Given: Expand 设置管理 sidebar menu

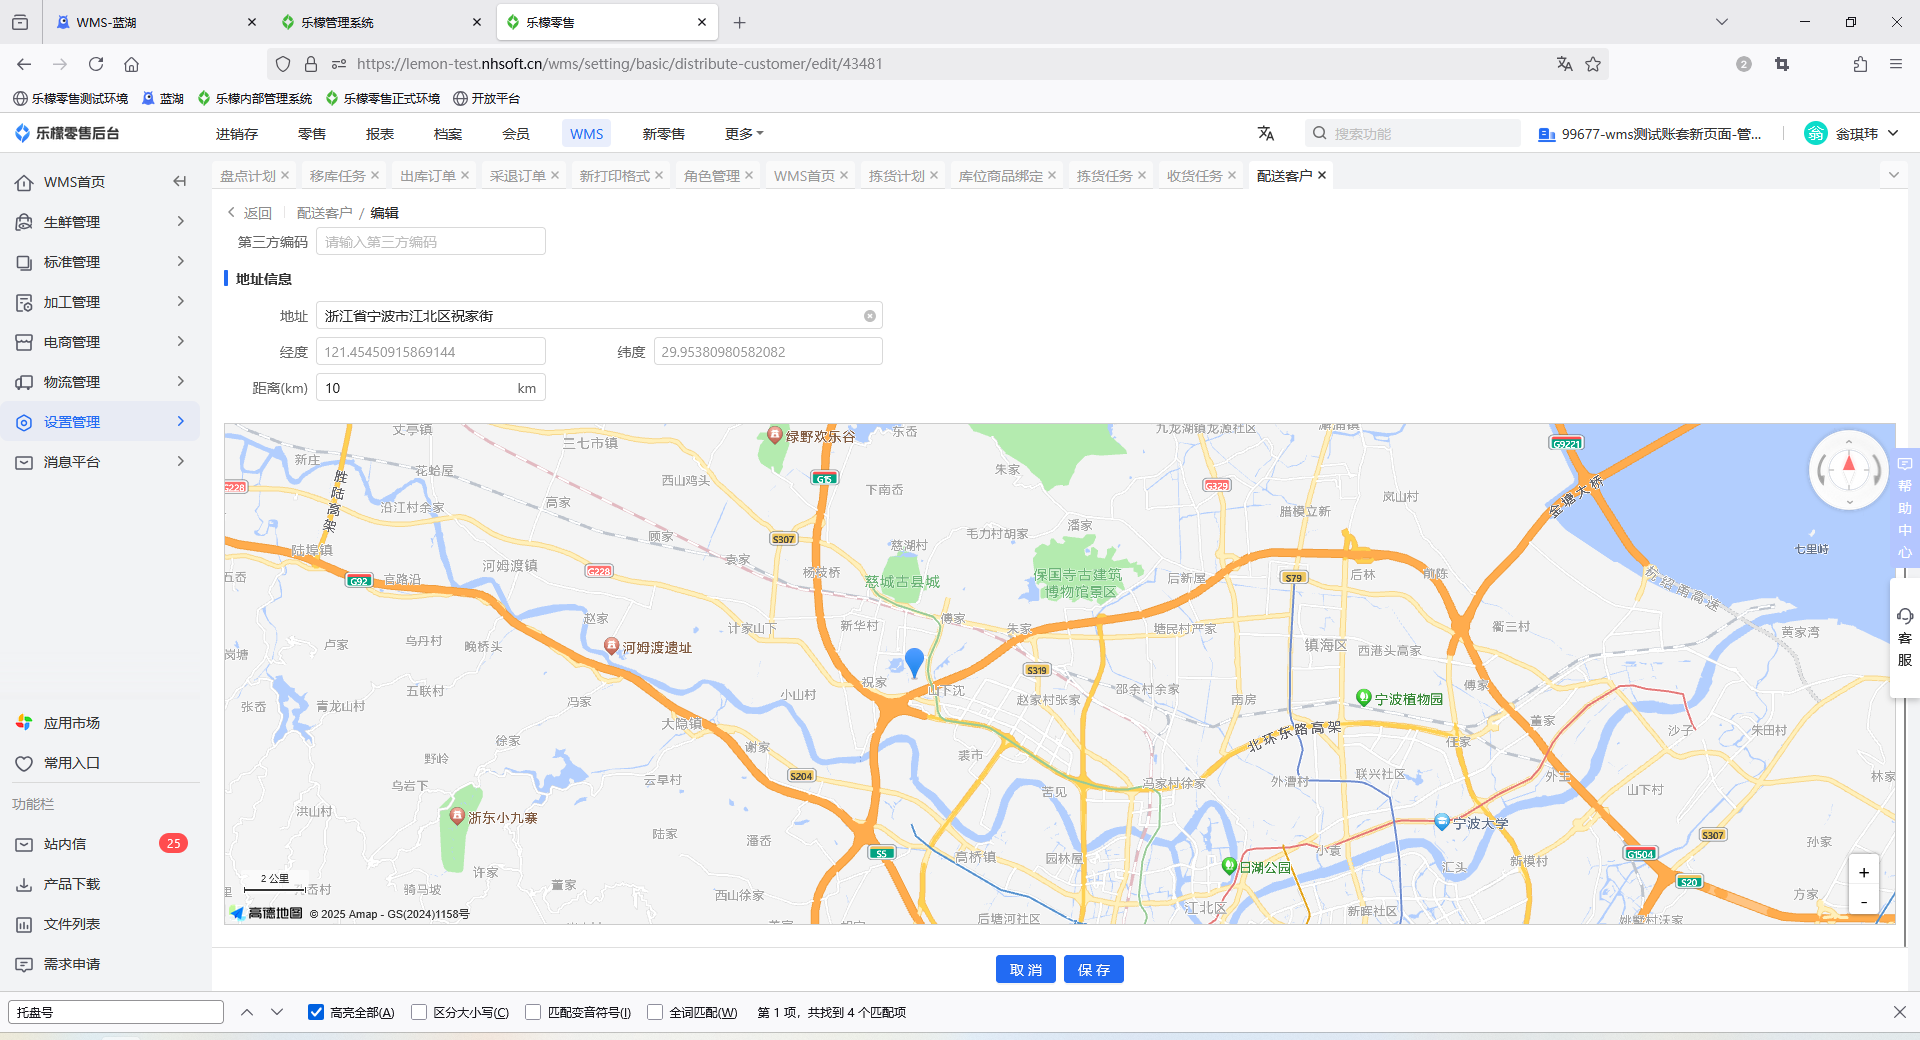Looking at the screenshot, I should [x=100, y=422].
